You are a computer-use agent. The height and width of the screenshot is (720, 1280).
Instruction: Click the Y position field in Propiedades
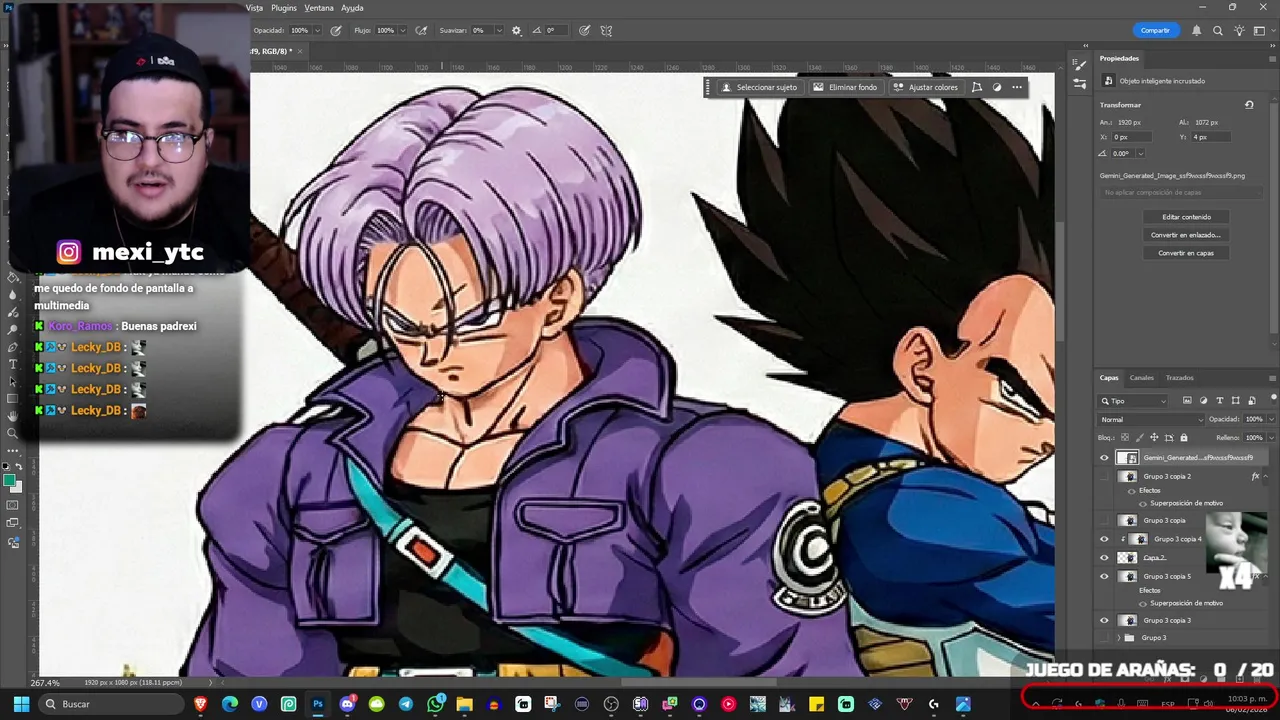pyautogui.click(x=1213, y=137)
